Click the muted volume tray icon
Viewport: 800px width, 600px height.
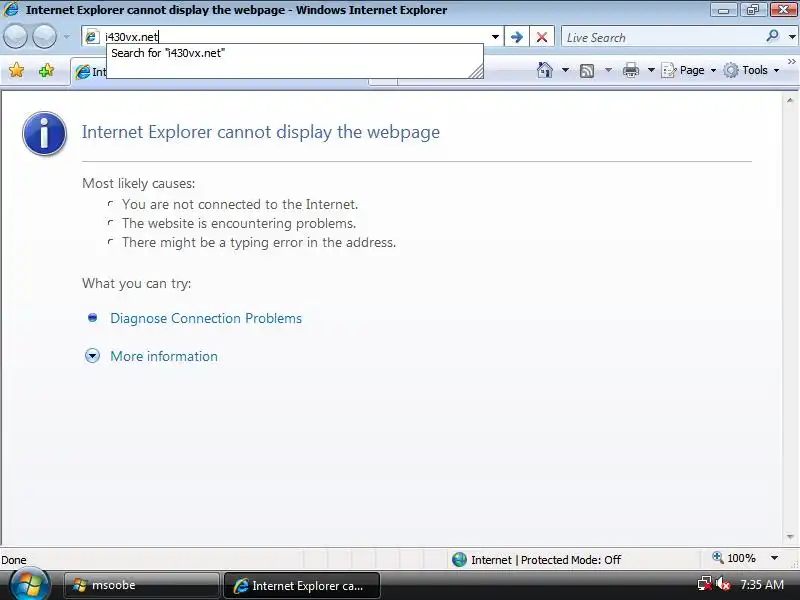[x=723, y=583]
